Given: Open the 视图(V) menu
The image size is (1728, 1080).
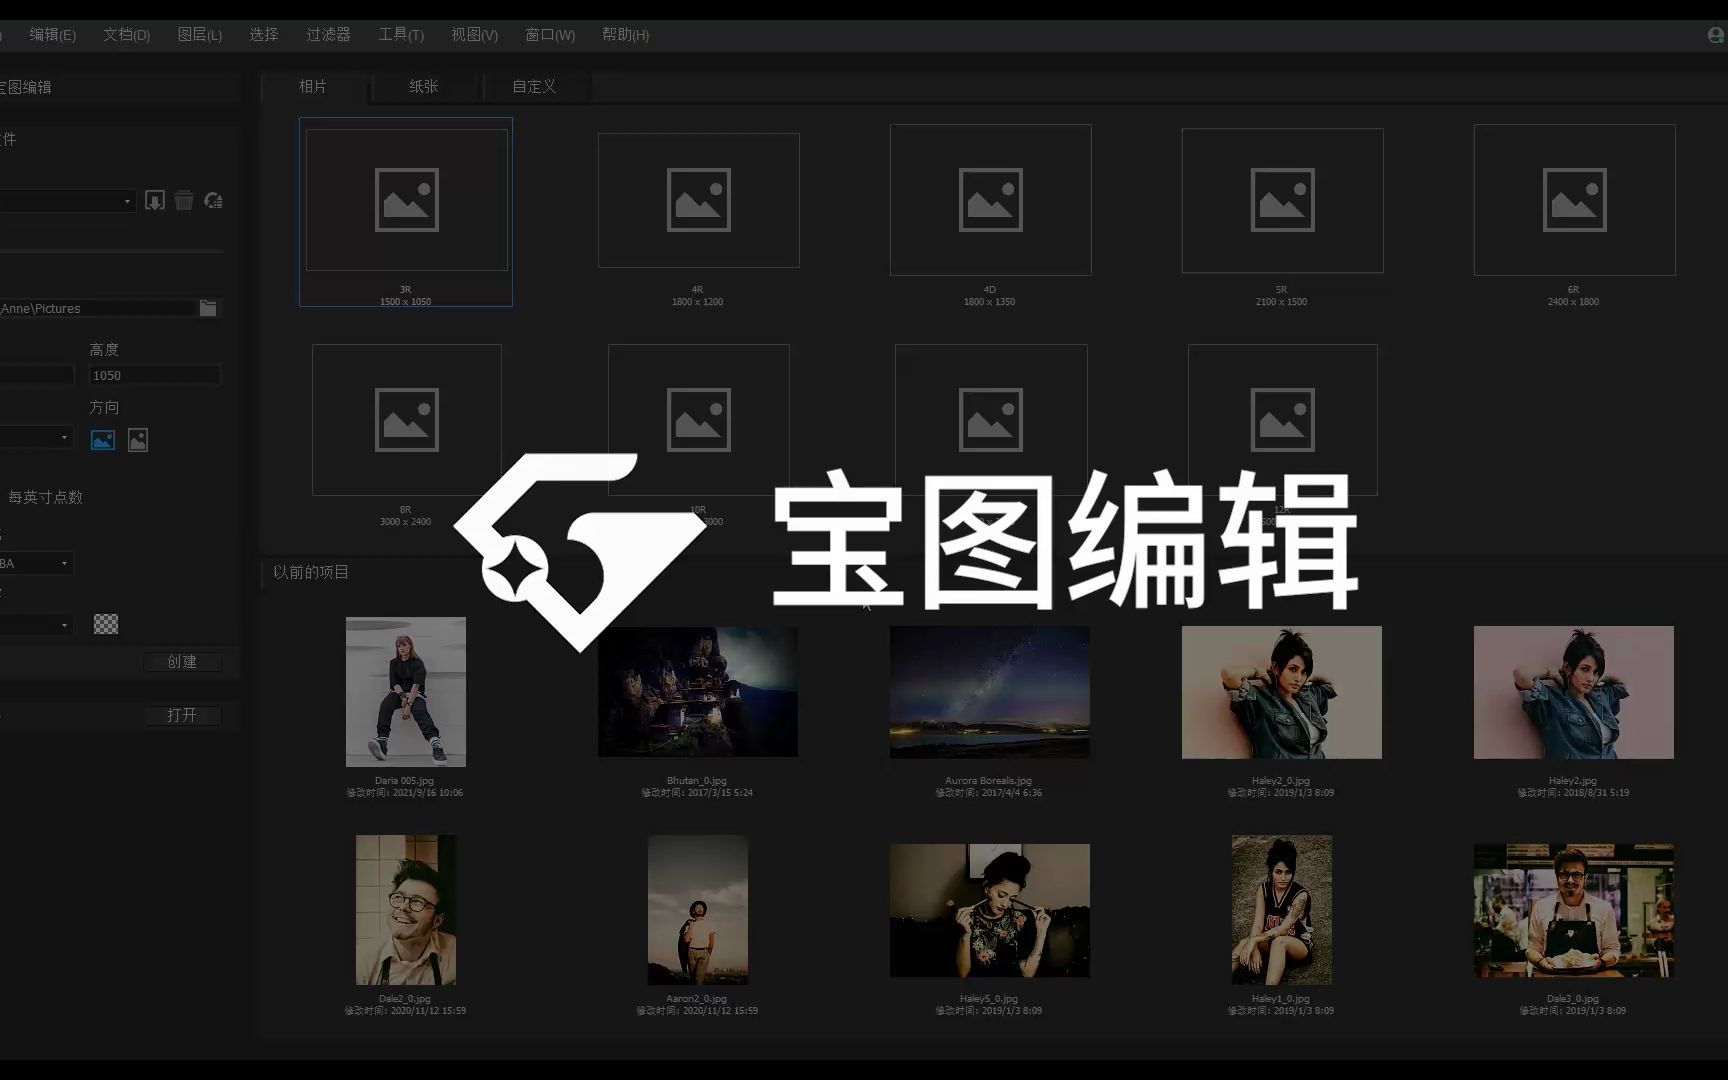Looking at the screenshot, I should pyautogui.click(x=474, y=35).
